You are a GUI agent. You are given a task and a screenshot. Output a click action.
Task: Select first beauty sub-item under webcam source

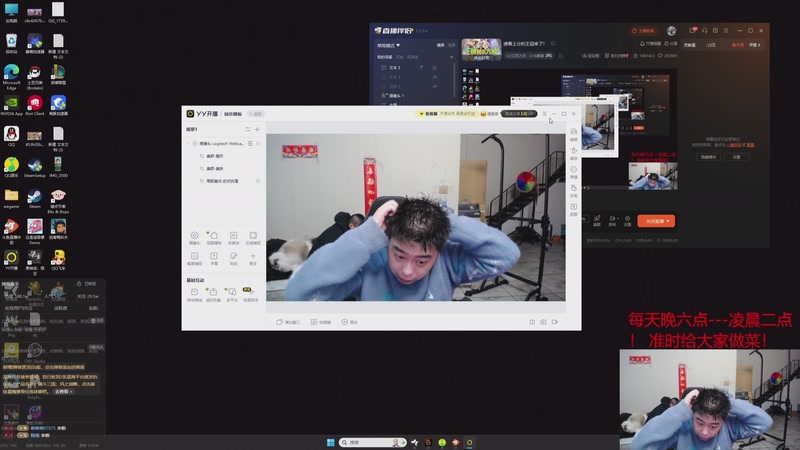[x=215, y=156]
